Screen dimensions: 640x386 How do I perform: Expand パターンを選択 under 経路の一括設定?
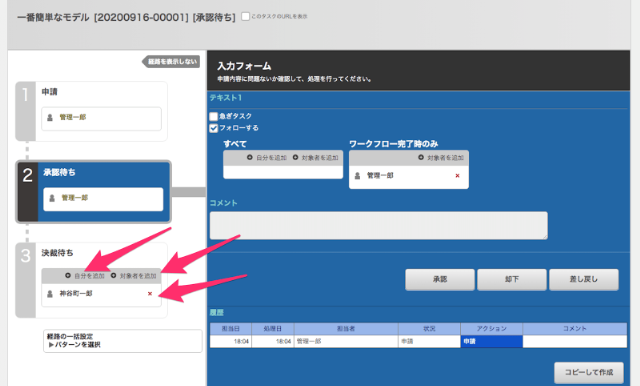(x=74, y=345)
